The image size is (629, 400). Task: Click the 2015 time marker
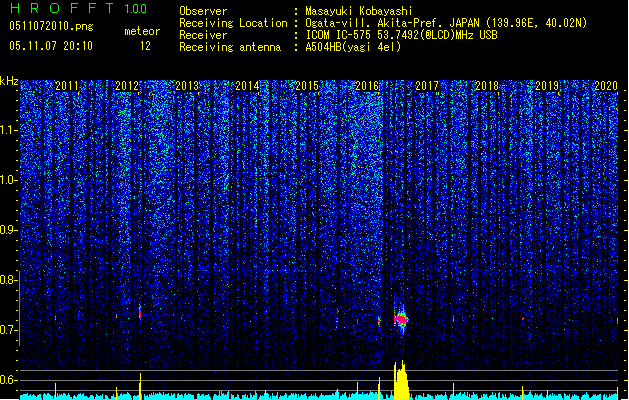point(307,86)
